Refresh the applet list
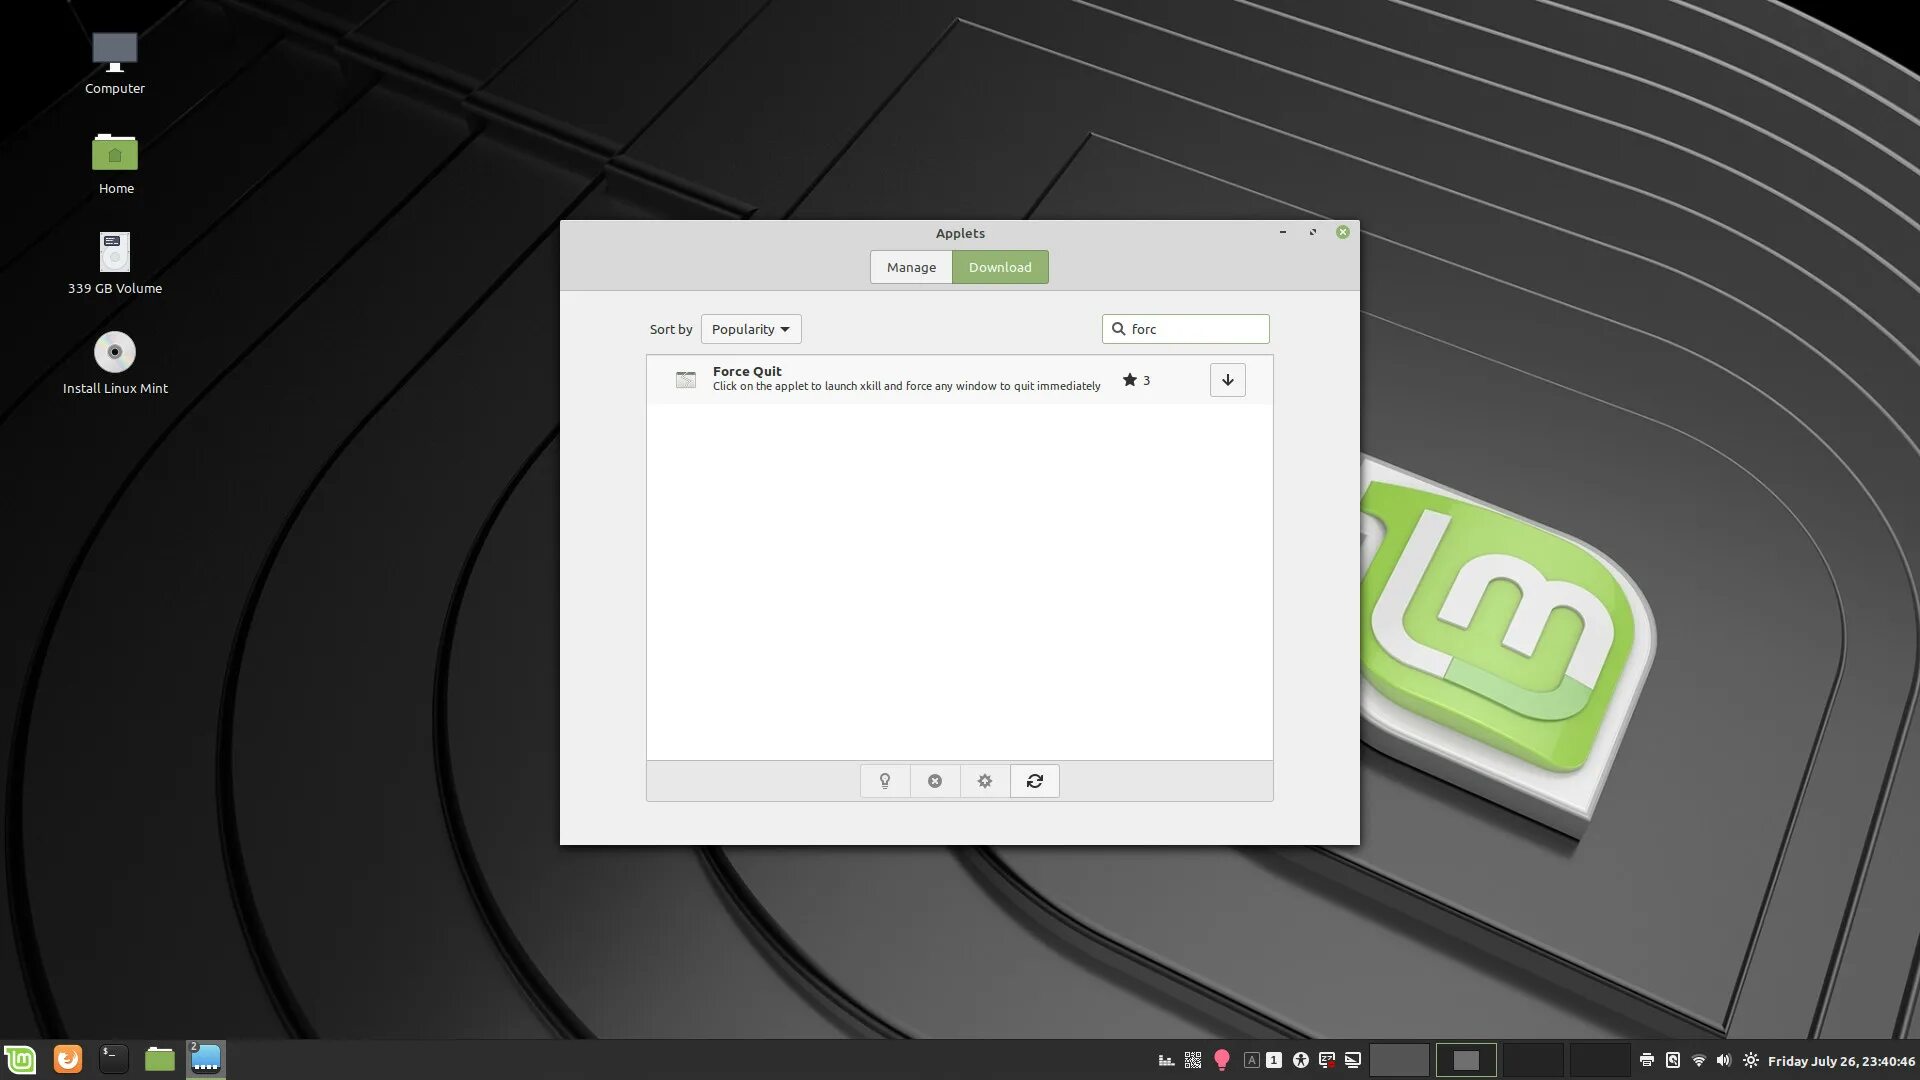 (1035, 781)
